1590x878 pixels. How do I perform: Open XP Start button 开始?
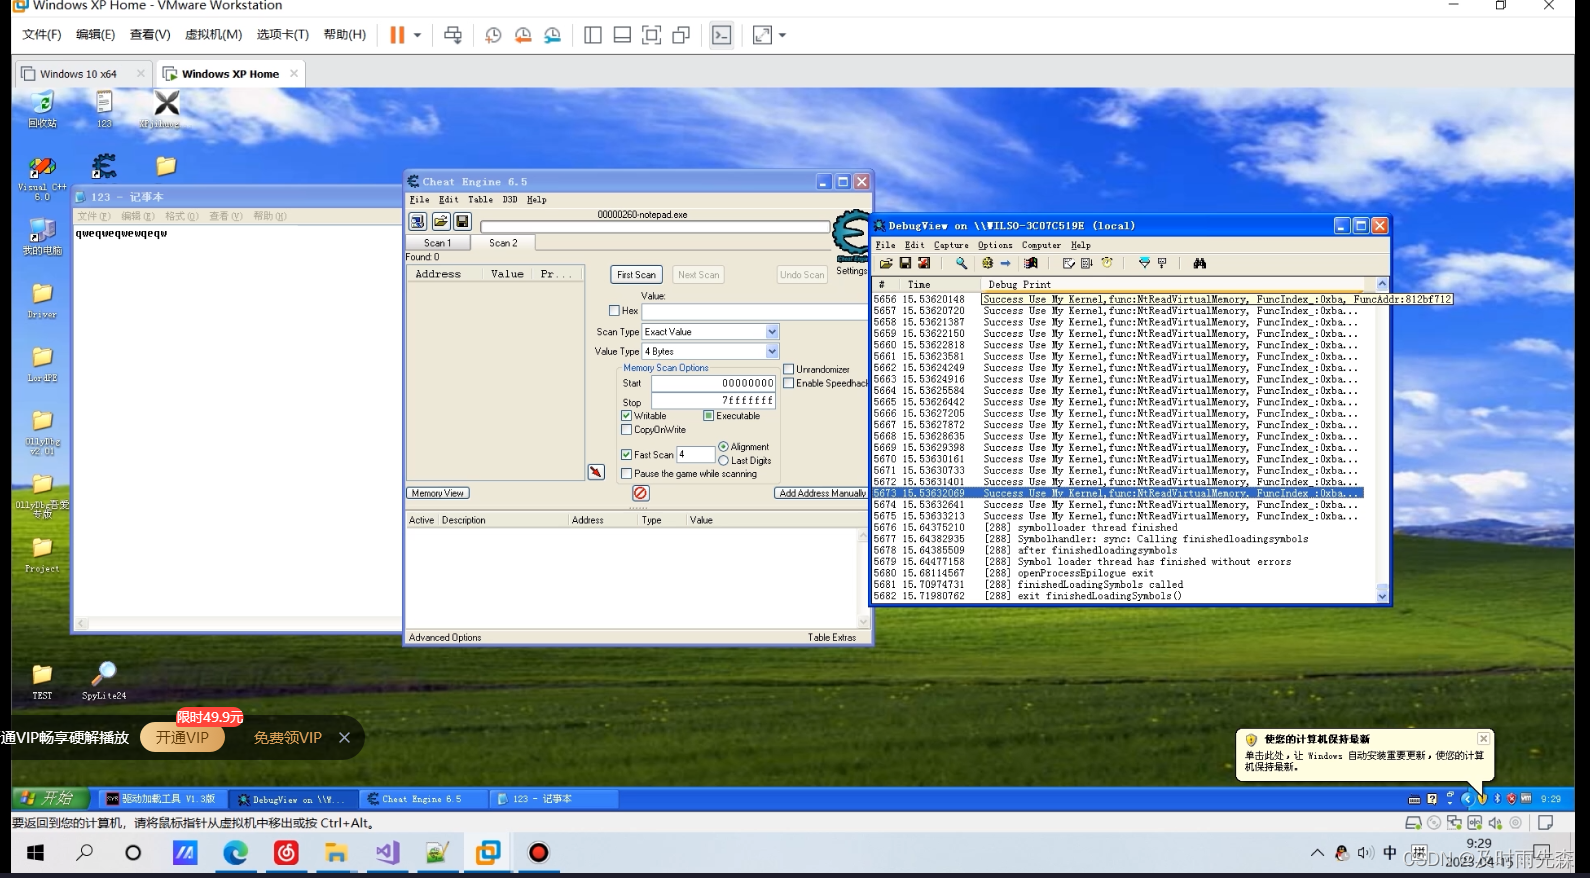(50, 798)
